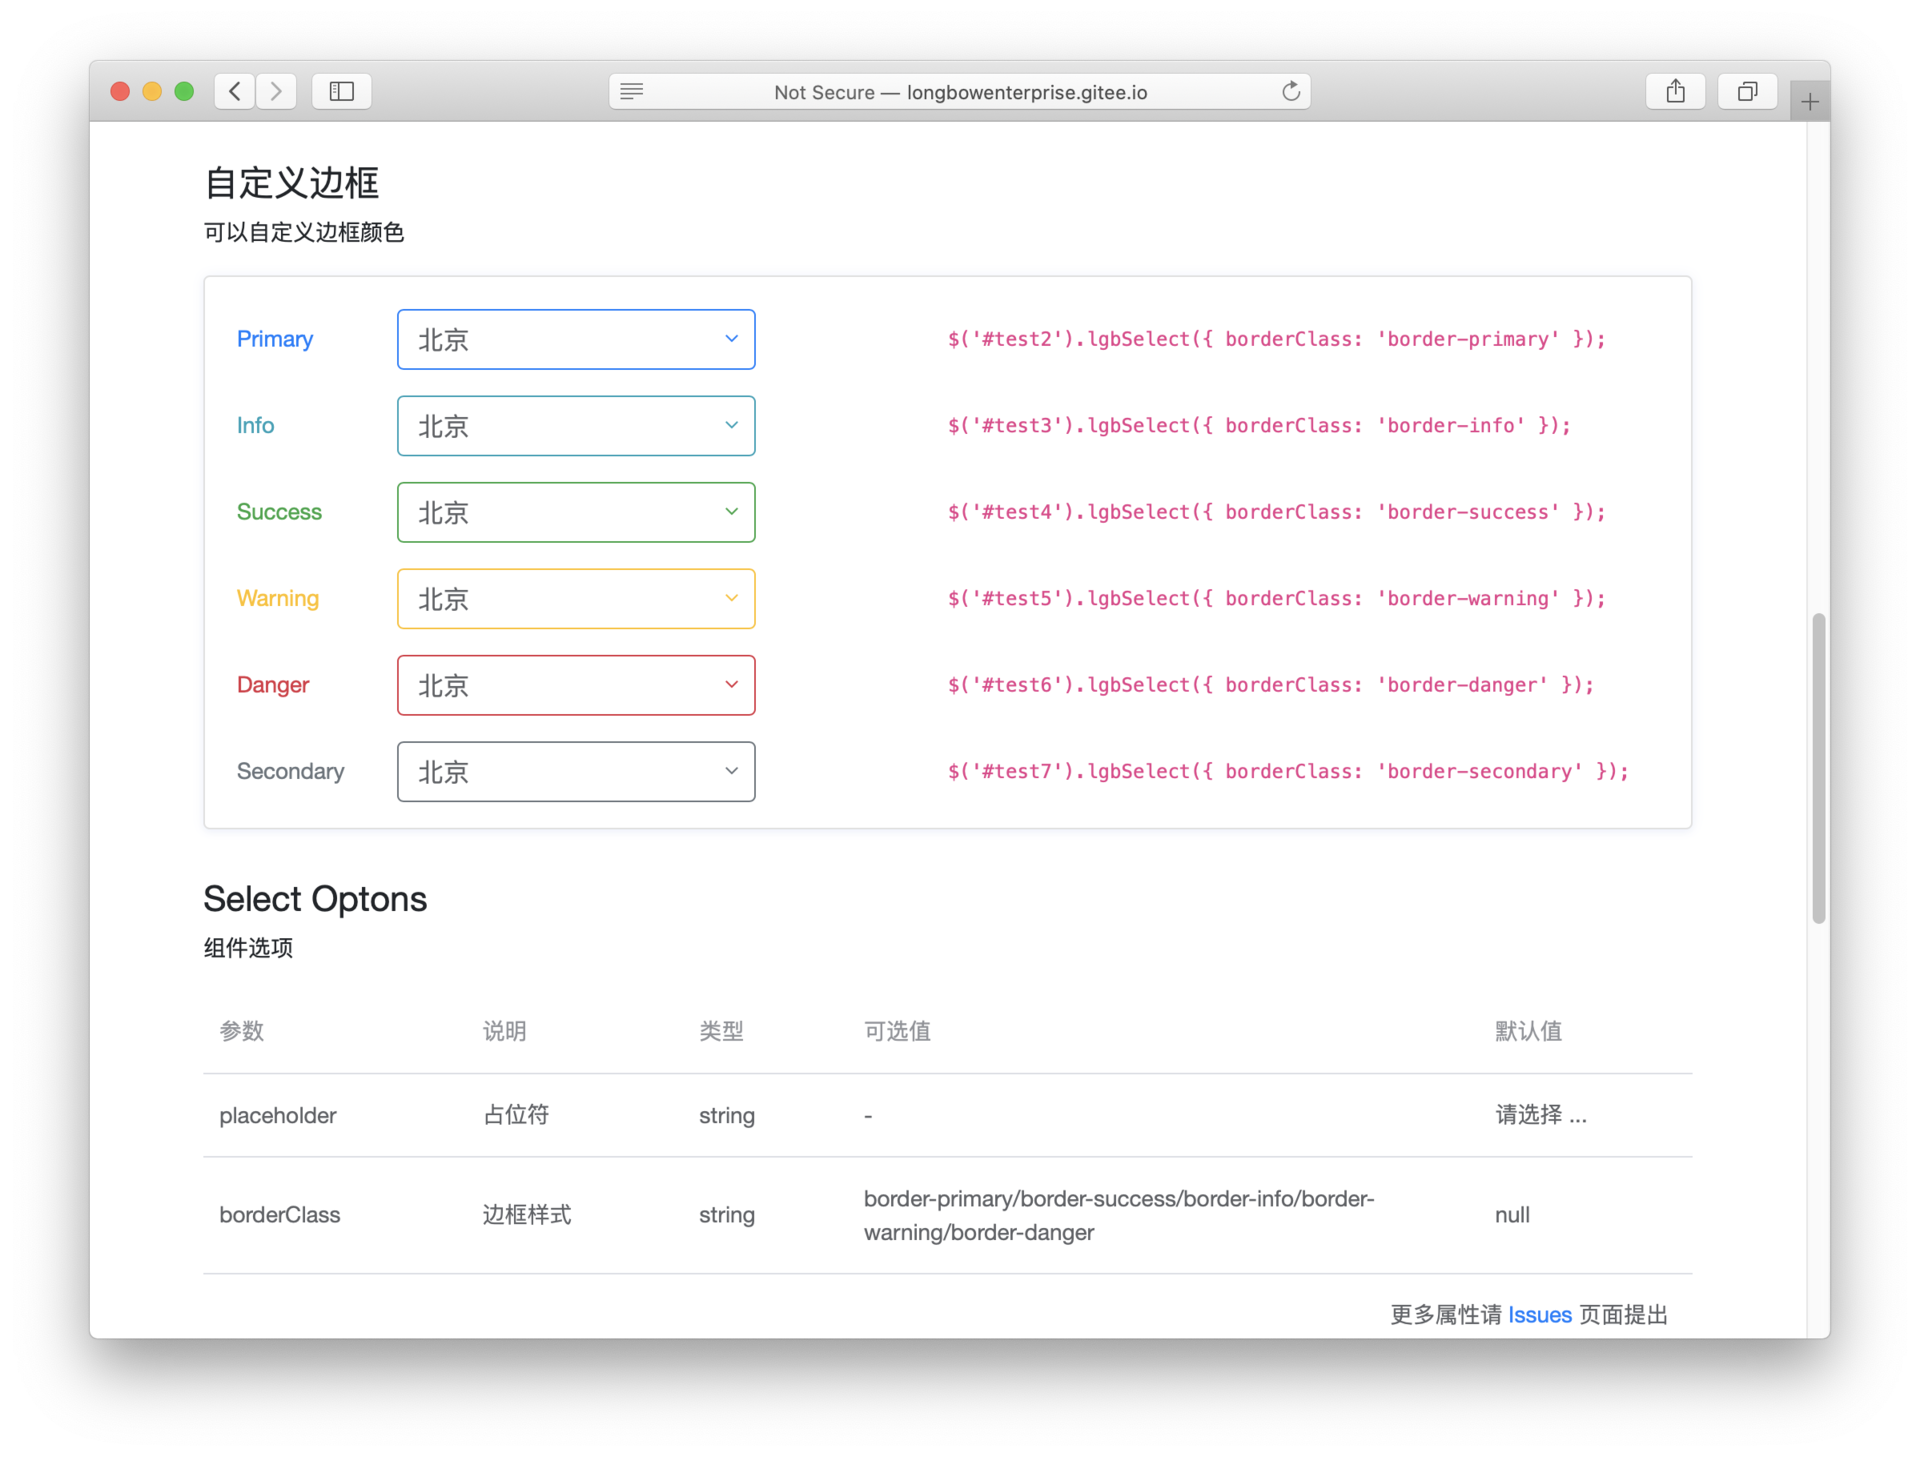Click the Danger label text
Image resolution: width=1920 pixels, height=1457 pixels.
point(272,685)
